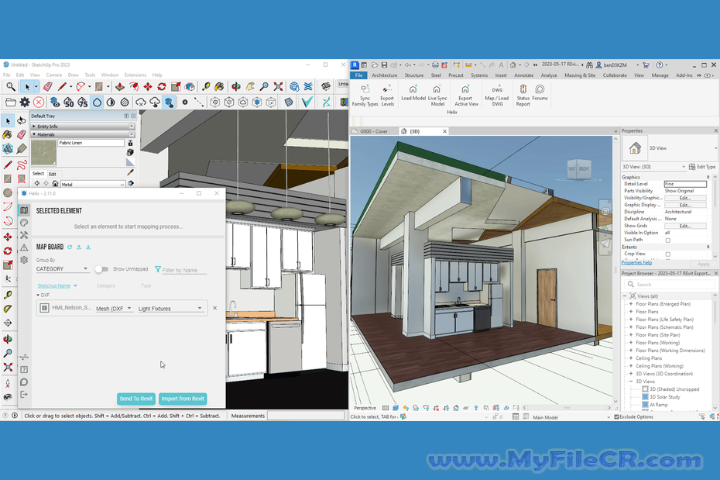This screenshot has width=720, height=480.
Task: Open the Camera menu in SketchUp
Action: click(54, 74)
